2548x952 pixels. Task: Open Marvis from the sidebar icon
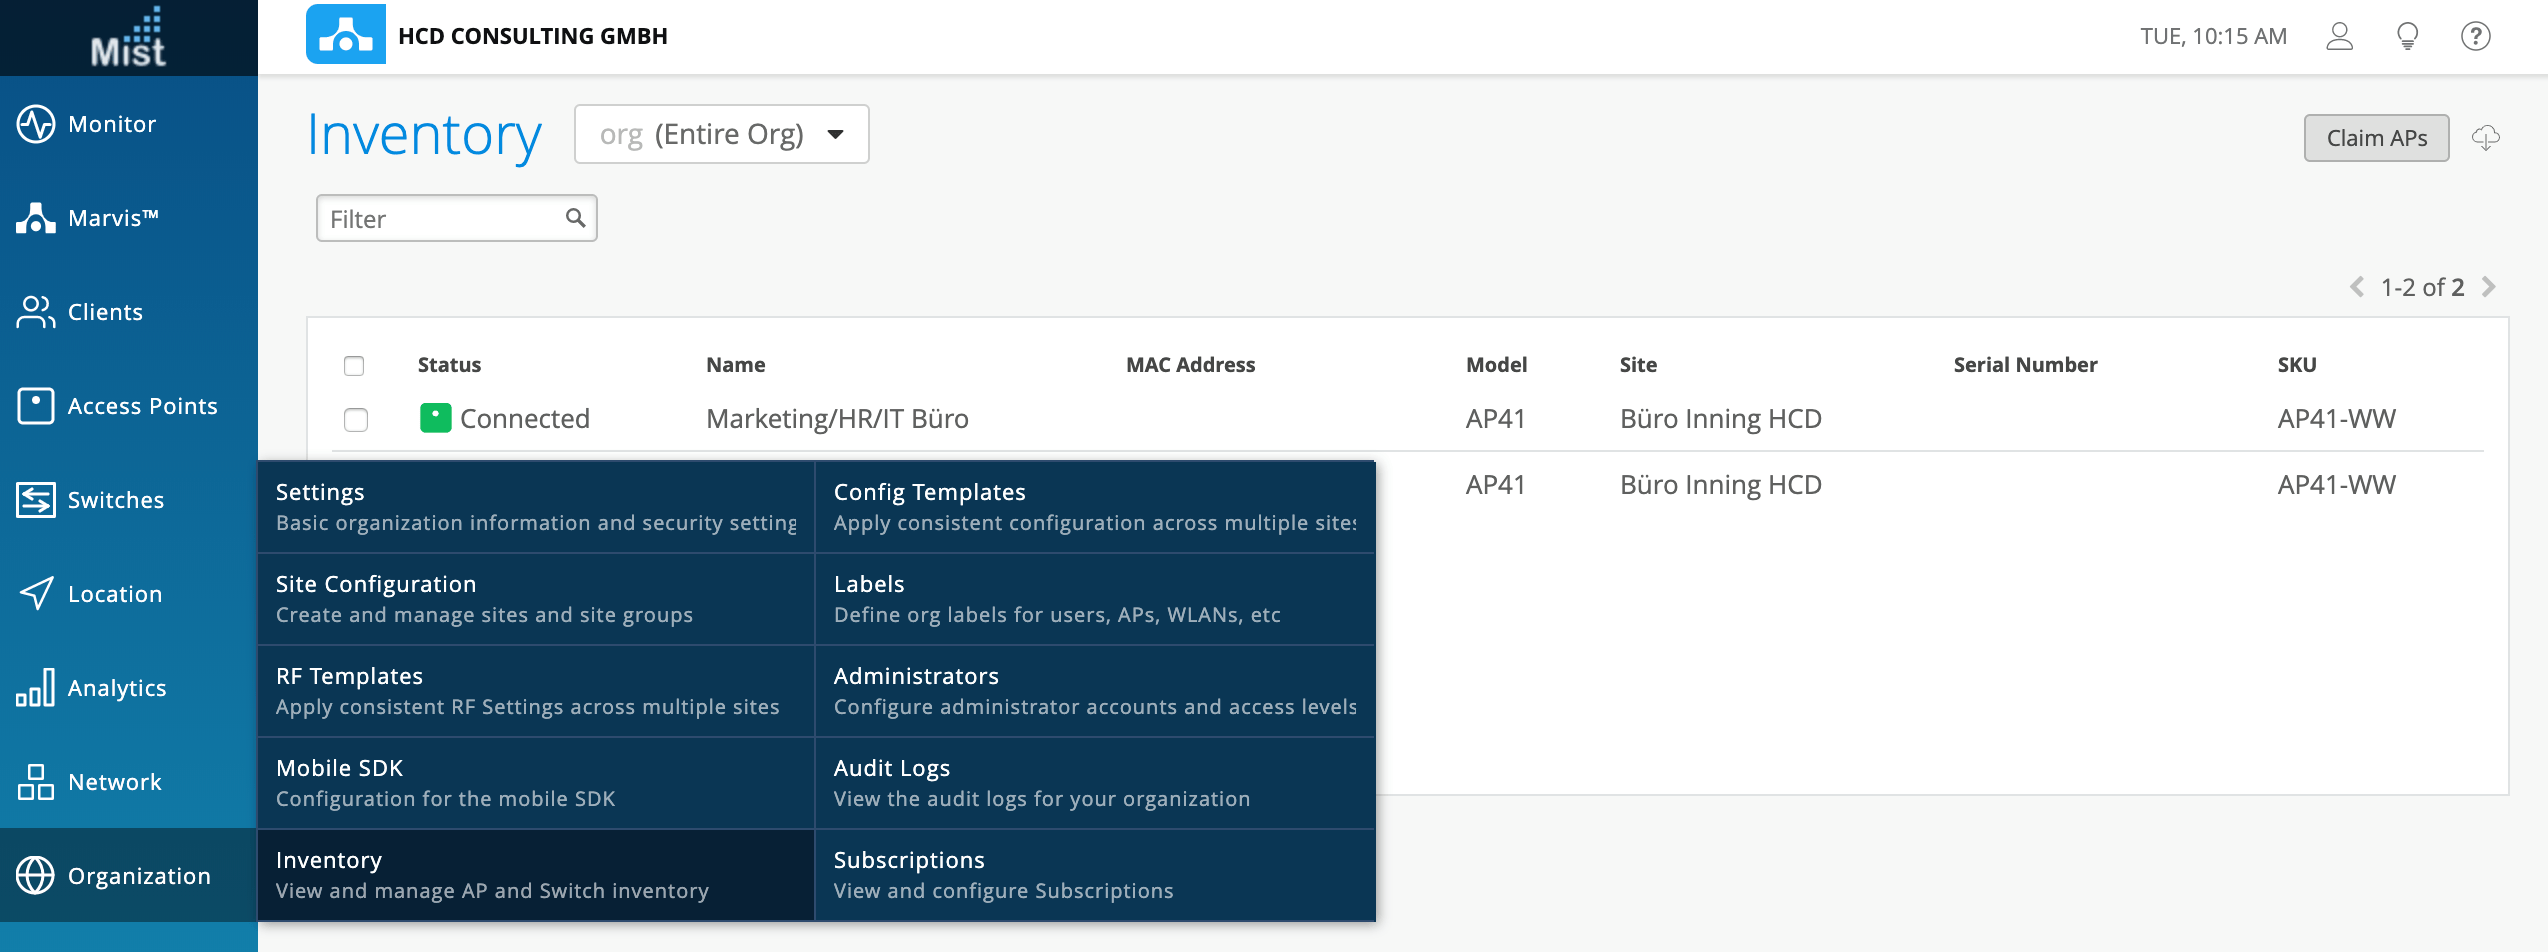click(36, 218)
